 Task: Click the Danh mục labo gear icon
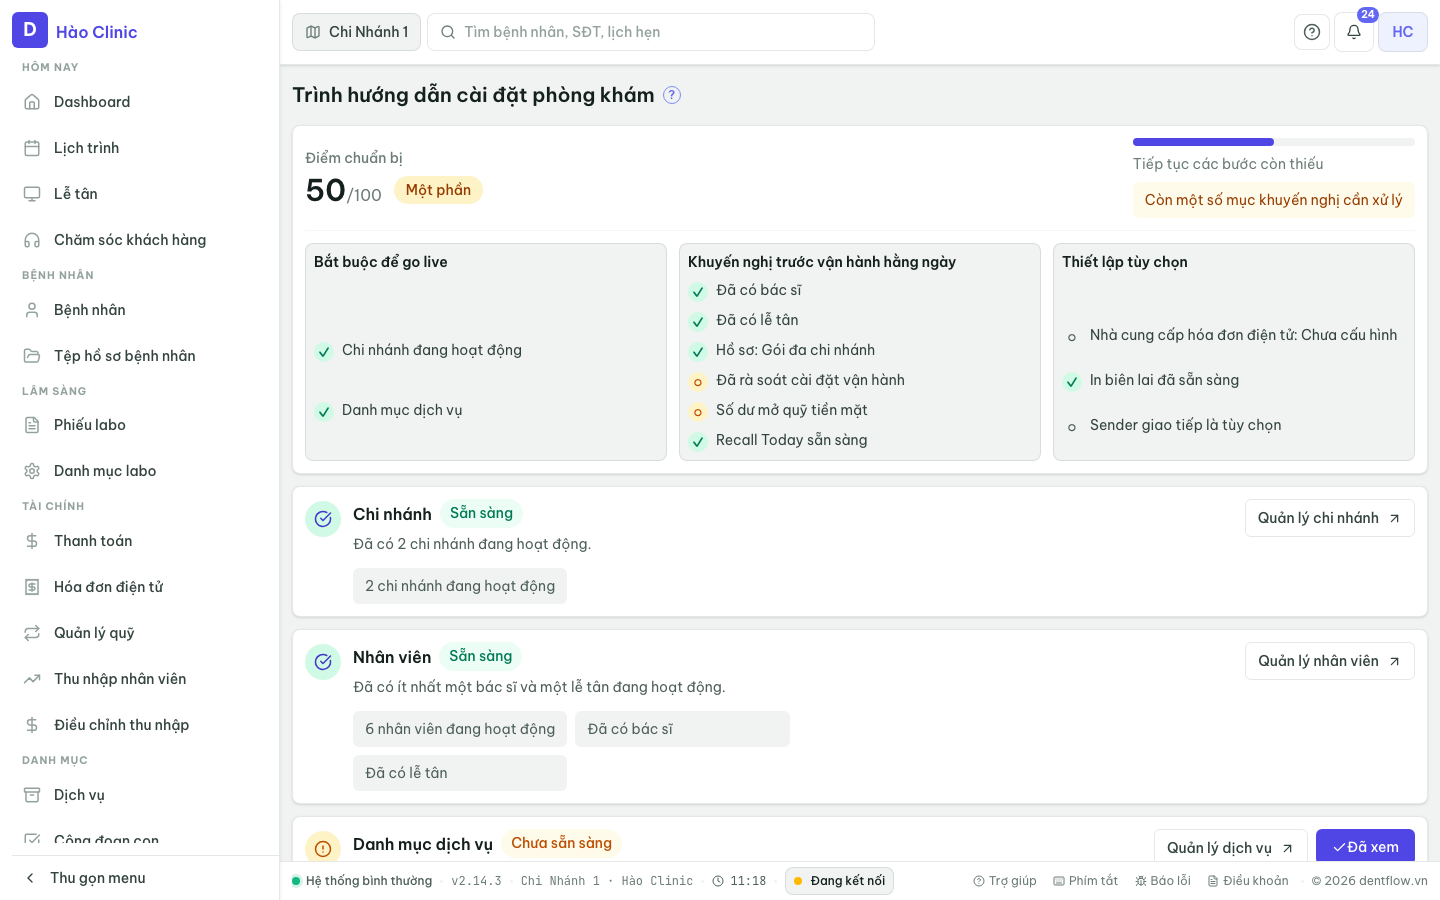[x=32, y=471]
